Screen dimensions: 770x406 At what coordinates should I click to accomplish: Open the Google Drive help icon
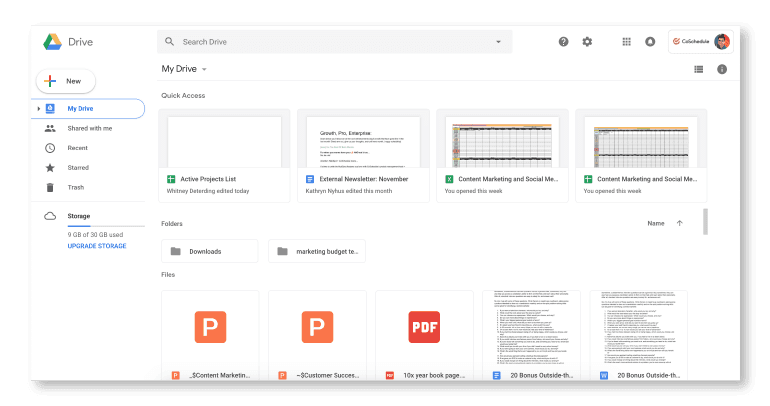tap(563, 42)
